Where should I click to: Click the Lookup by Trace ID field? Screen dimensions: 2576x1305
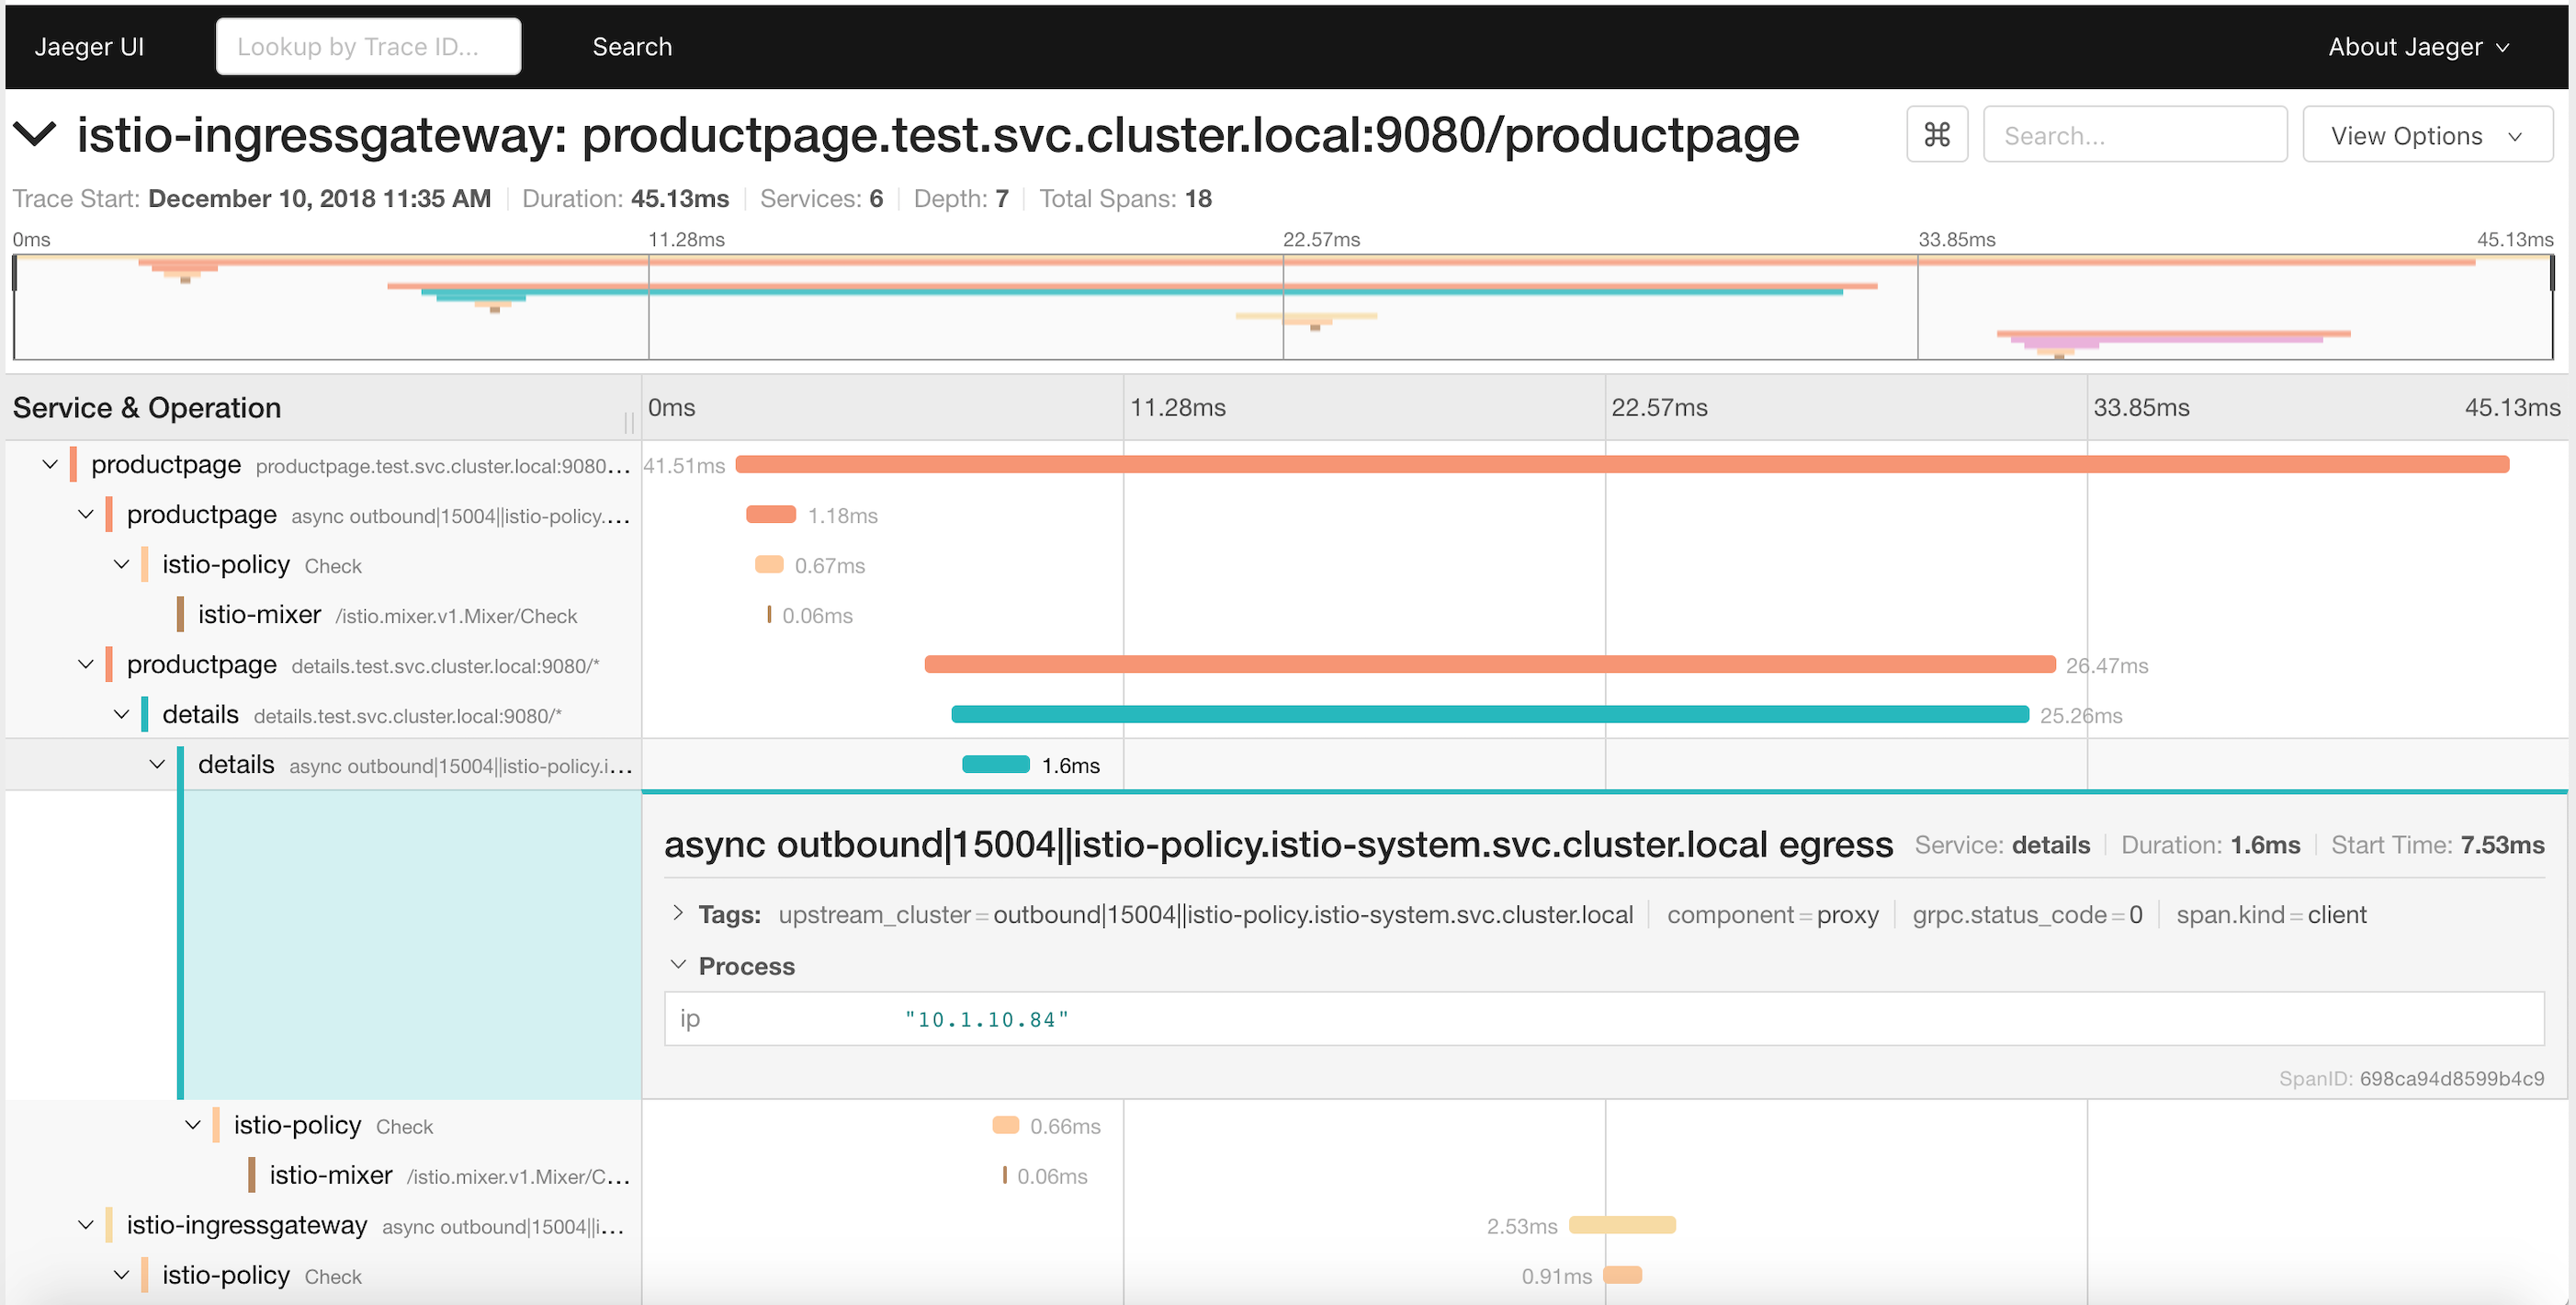pos(368,46)
